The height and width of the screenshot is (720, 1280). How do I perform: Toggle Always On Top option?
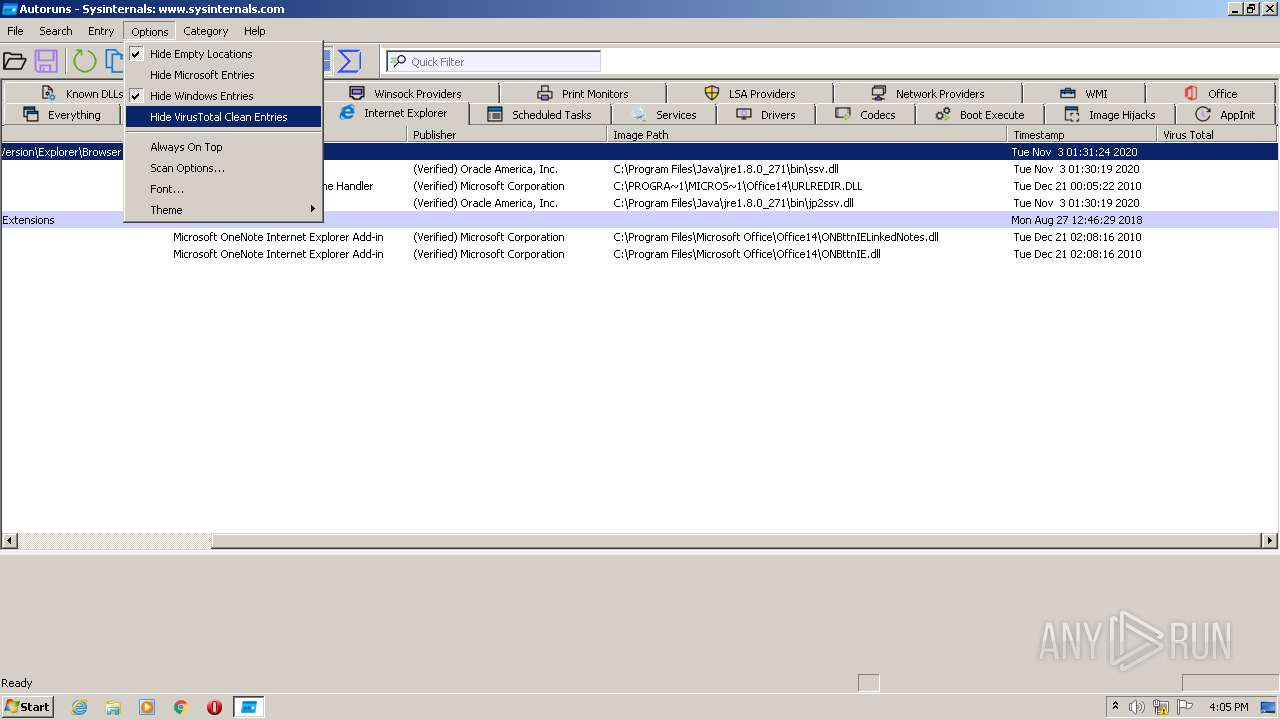click(223, 147)
